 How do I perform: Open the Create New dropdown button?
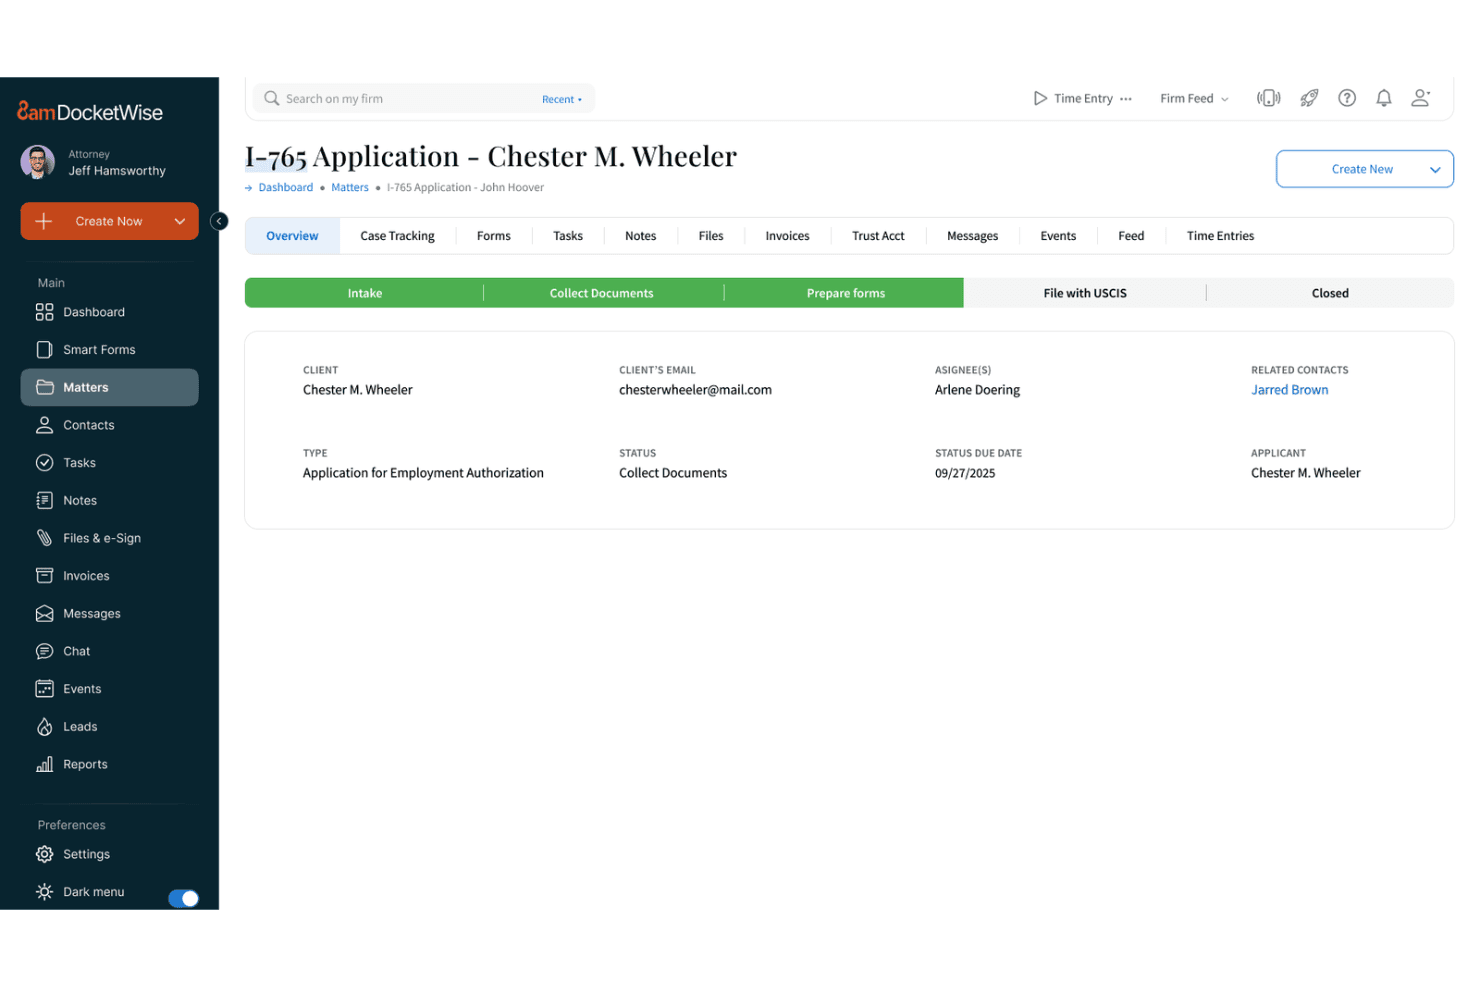pos(1365,169)
